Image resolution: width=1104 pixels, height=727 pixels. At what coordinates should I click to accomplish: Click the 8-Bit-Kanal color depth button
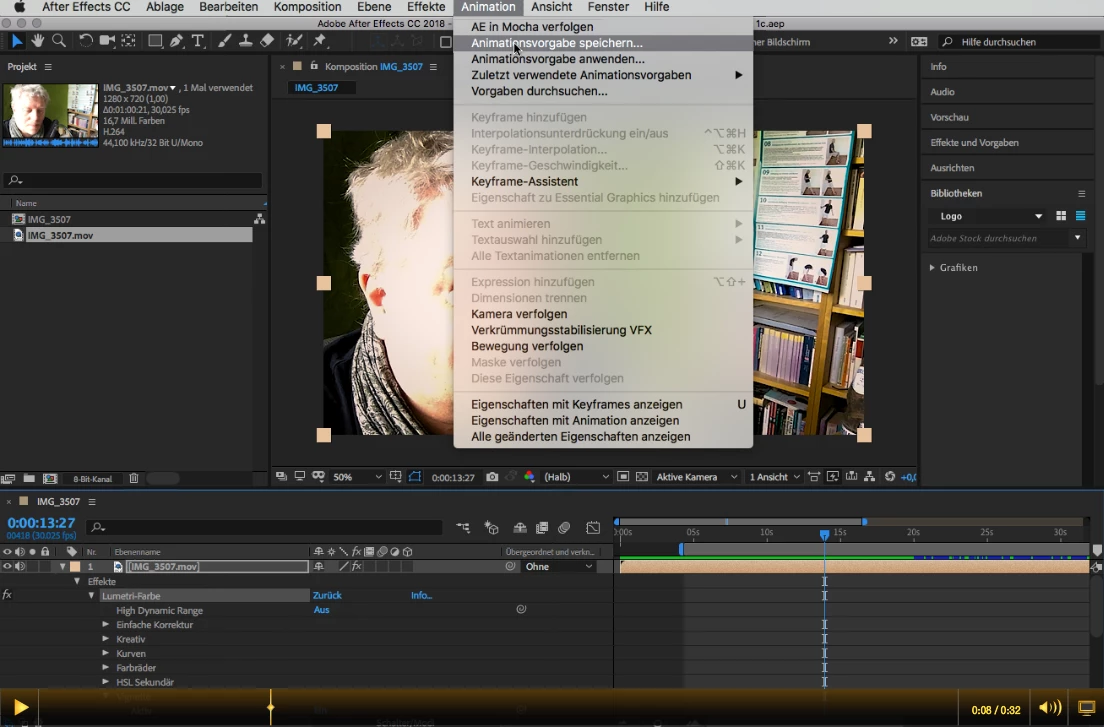click(x=92, y=479)
